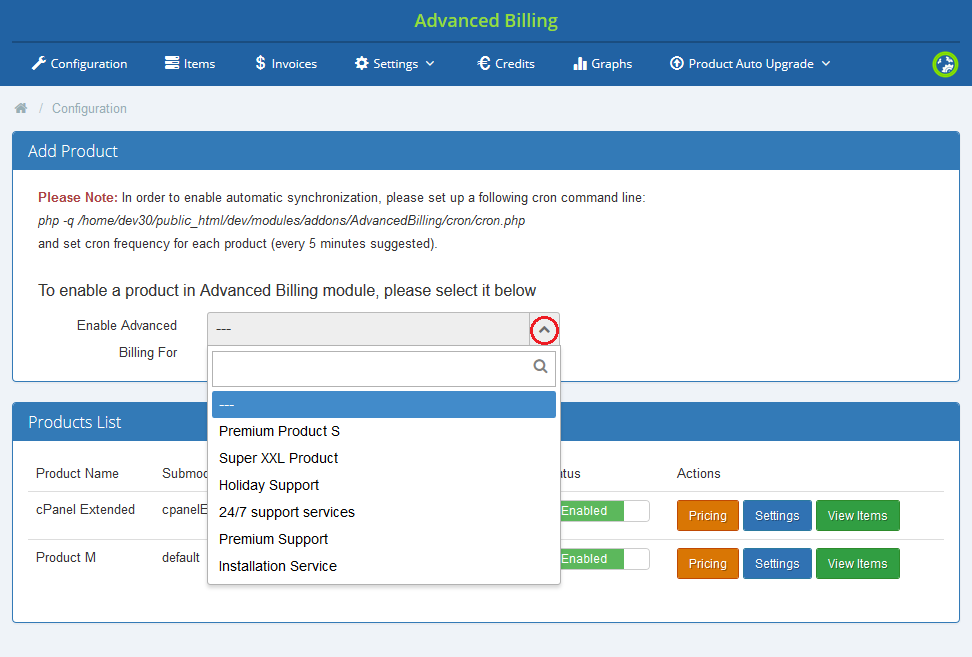Click the cPanel Extended product name

click(x=86, y=509)
